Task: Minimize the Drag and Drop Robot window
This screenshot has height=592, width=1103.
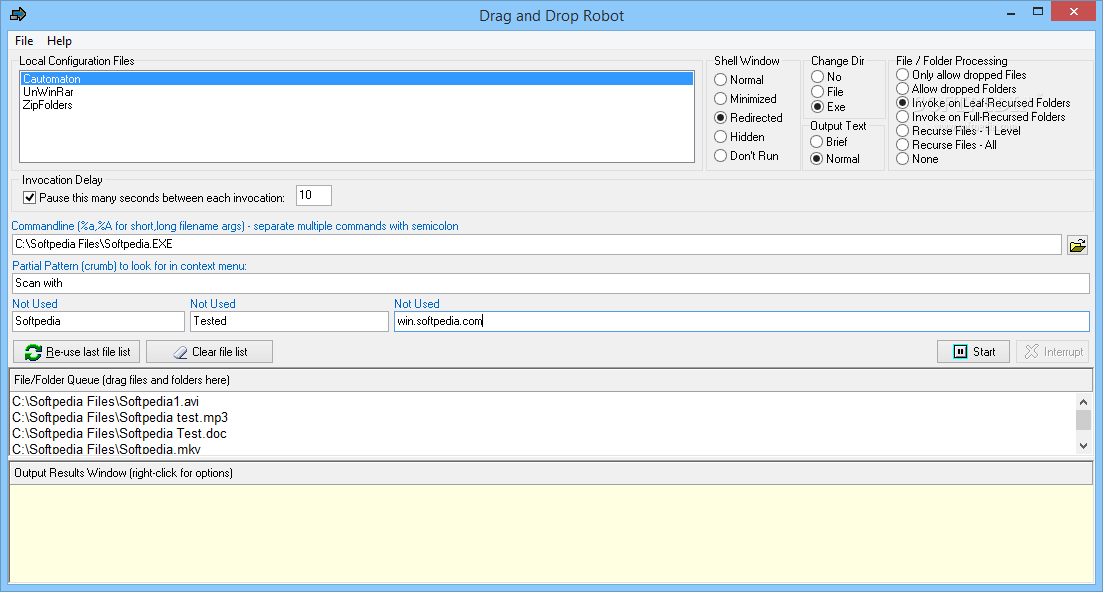Action: tap(1011, 13)
